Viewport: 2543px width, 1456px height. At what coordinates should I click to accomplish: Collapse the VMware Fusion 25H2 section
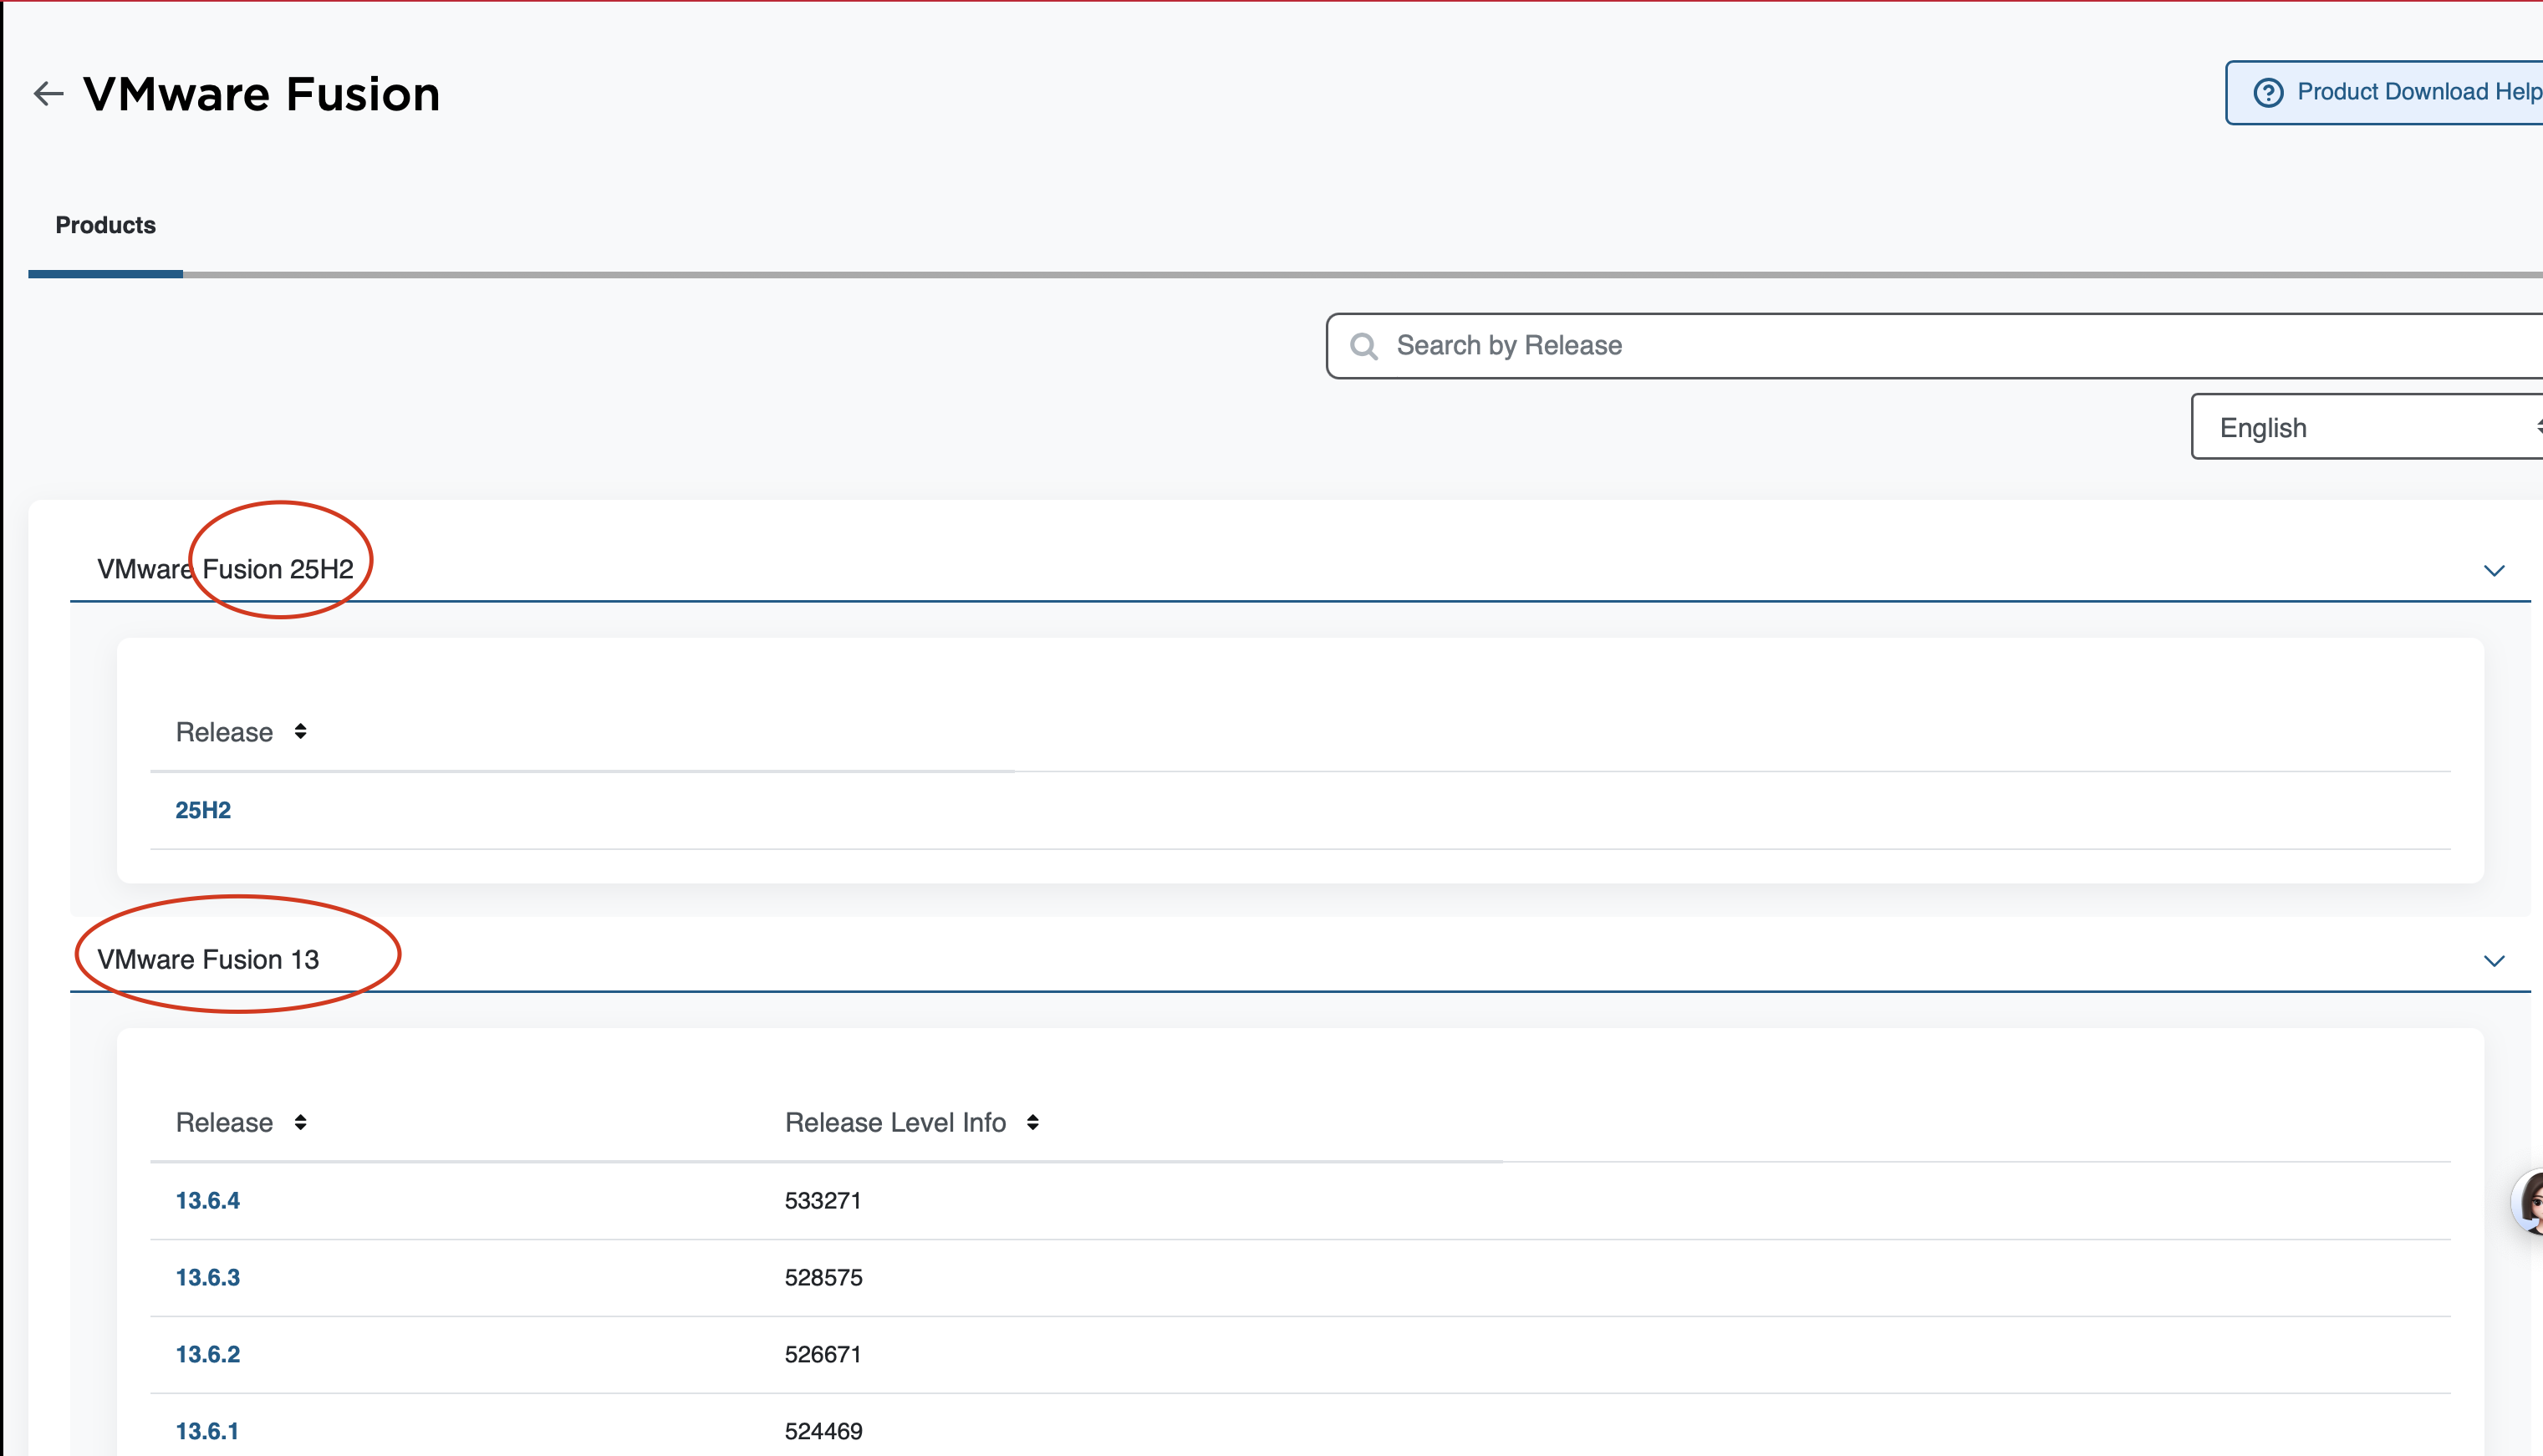tap(2494, 570)
